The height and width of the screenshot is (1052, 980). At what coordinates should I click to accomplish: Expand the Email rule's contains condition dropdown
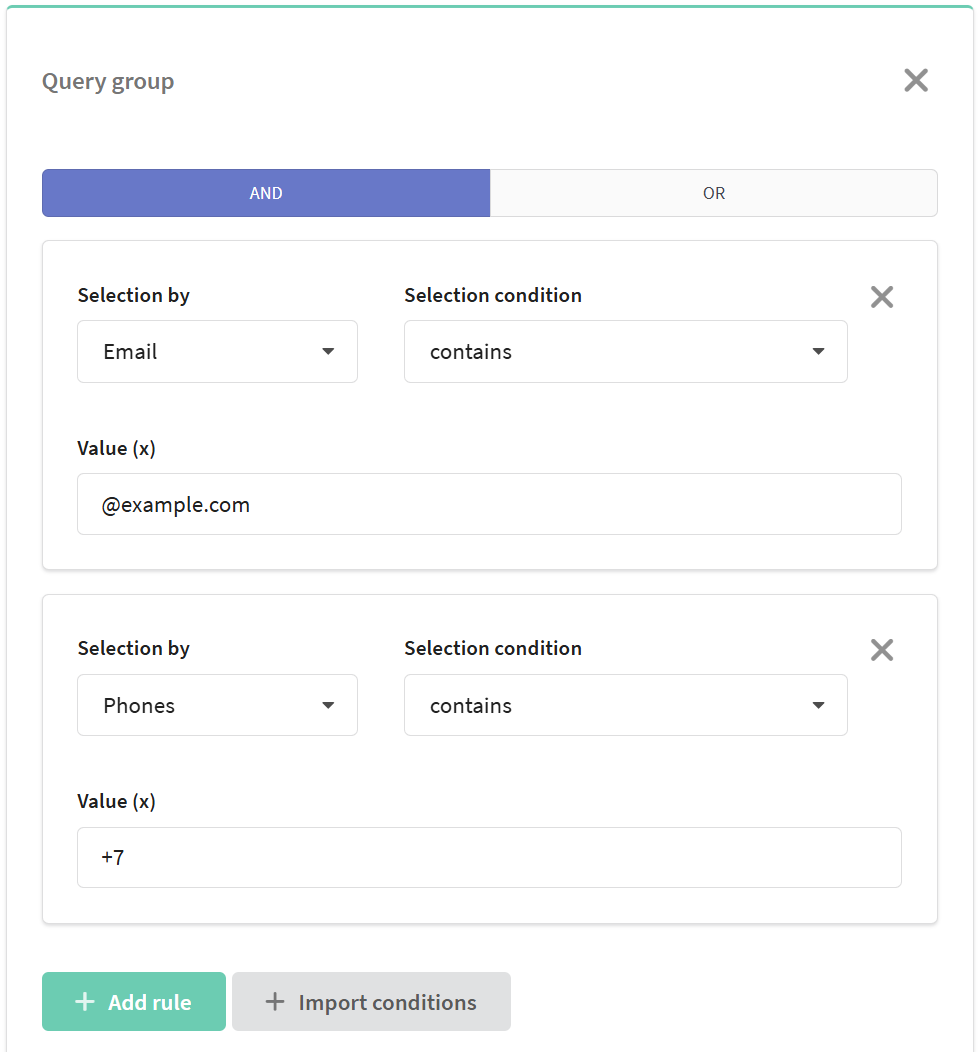[x=626, y=352]
